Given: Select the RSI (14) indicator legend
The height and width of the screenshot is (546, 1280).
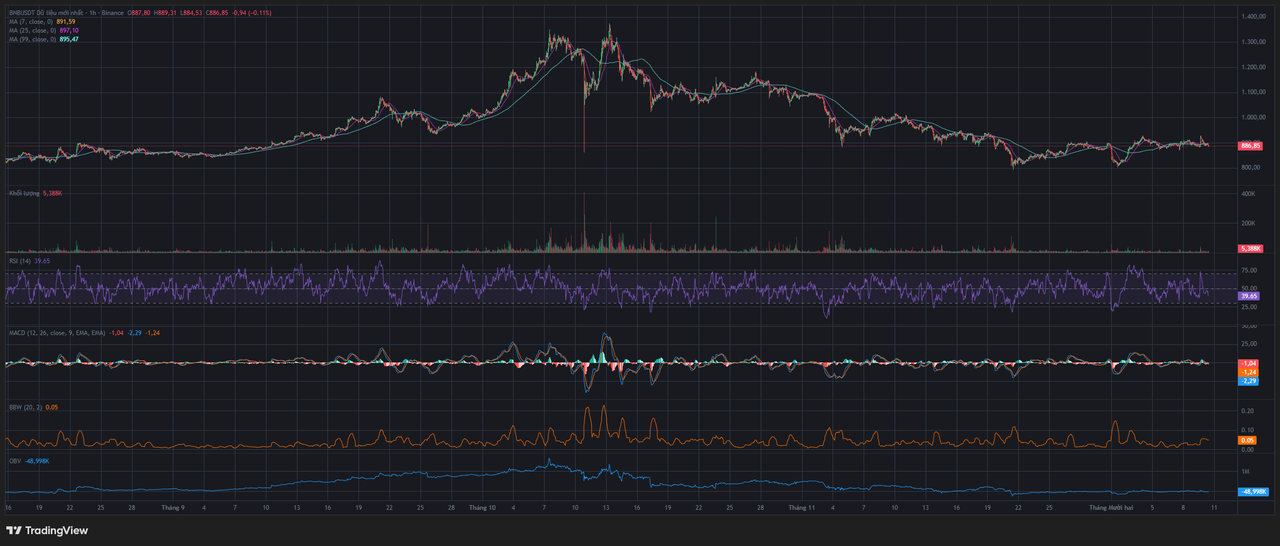Looking at the screenshot, I should point(20,261).
